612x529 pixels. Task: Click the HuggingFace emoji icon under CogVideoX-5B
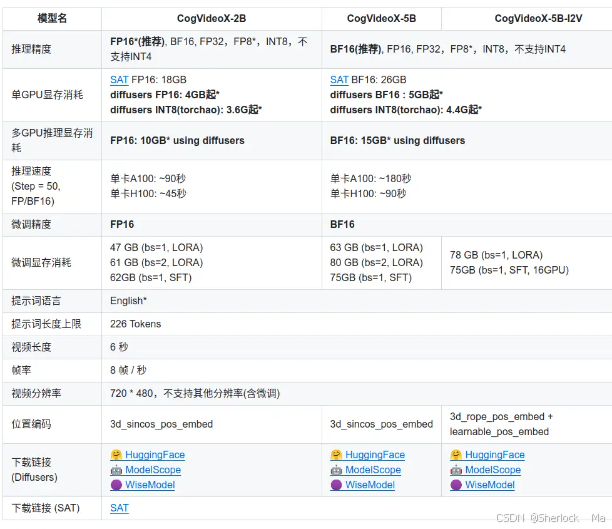point(336,455)
